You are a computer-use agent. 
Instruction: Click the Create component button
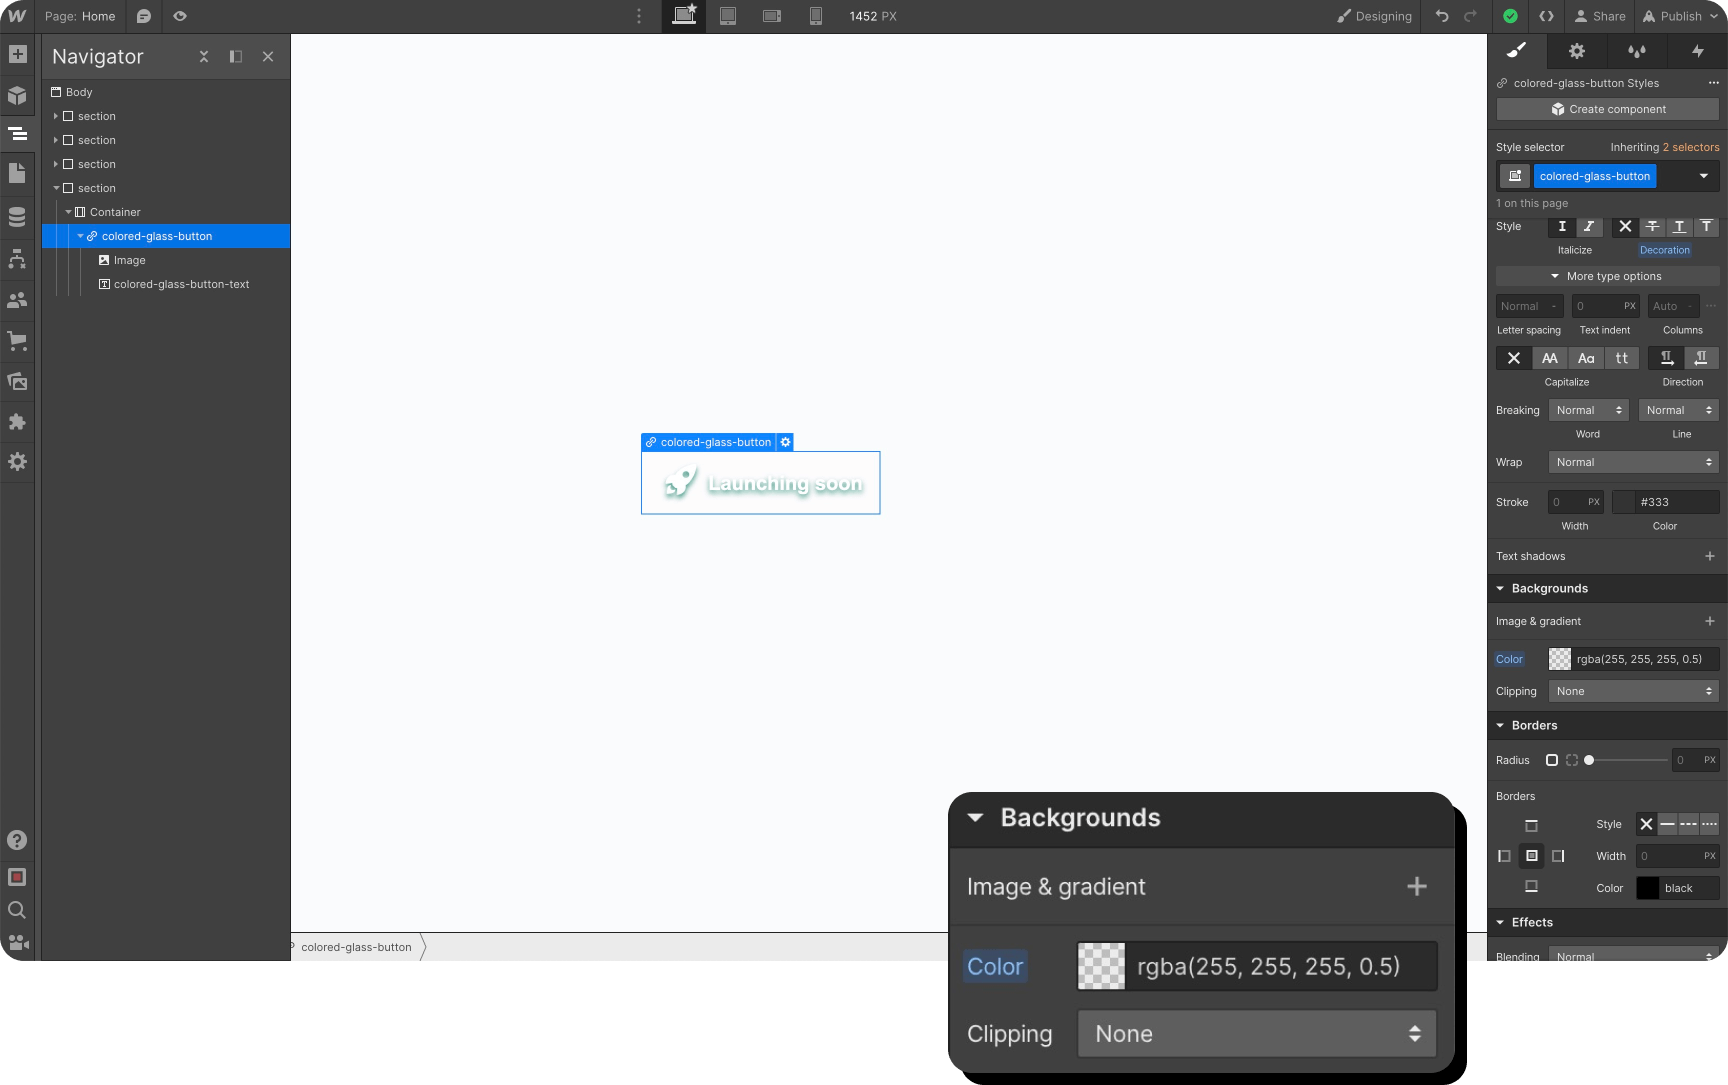[x=1606, y=109]
